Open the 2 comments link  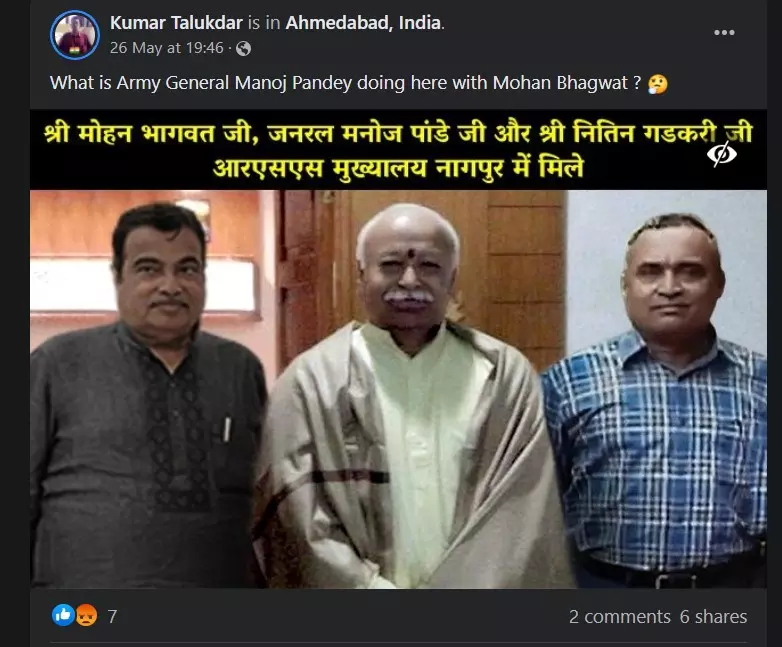click(x=619, y=617)
